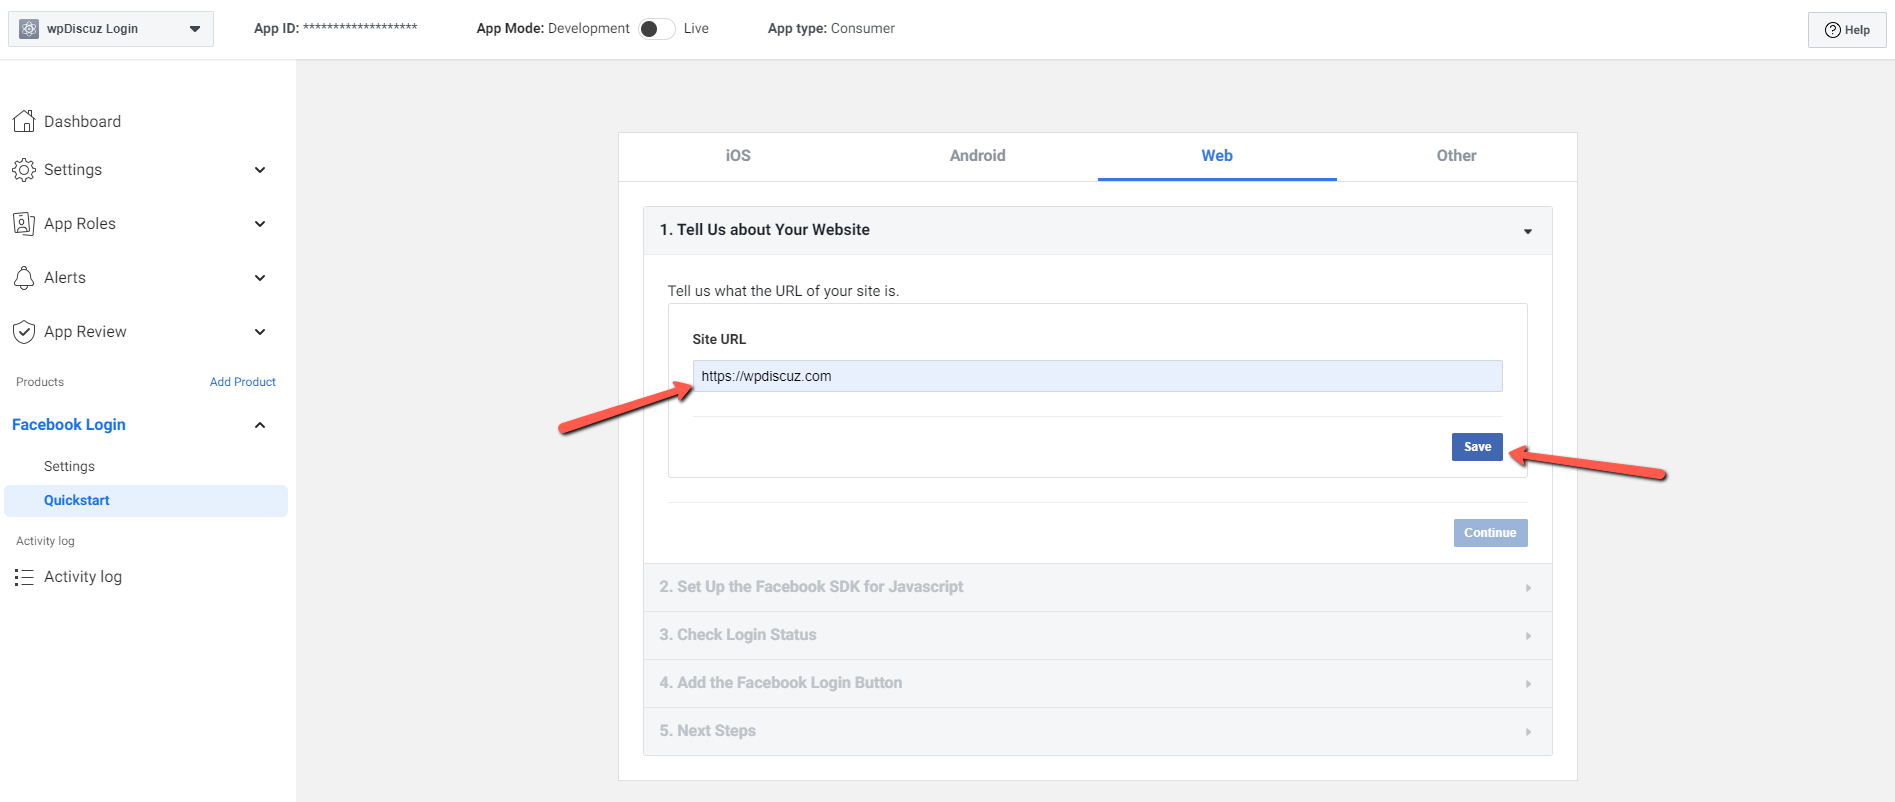The width and height of the screenshot is (1895, 802).
Task: Click the Continue button
Action: click(1490, 533)
